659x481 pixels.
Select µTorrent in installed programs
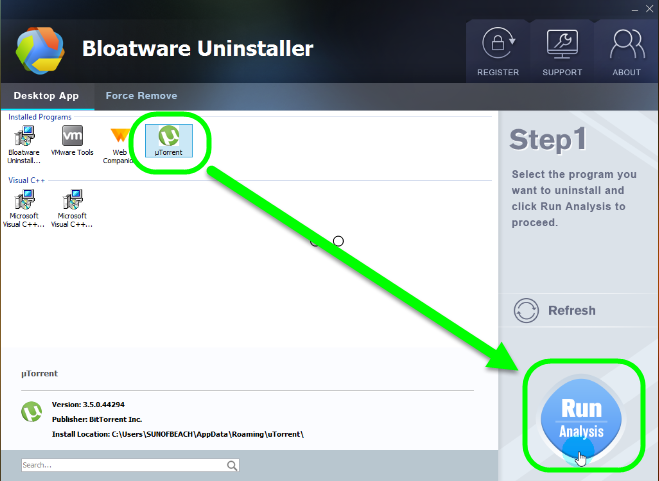pyautogui.click(x=169, y=141)
